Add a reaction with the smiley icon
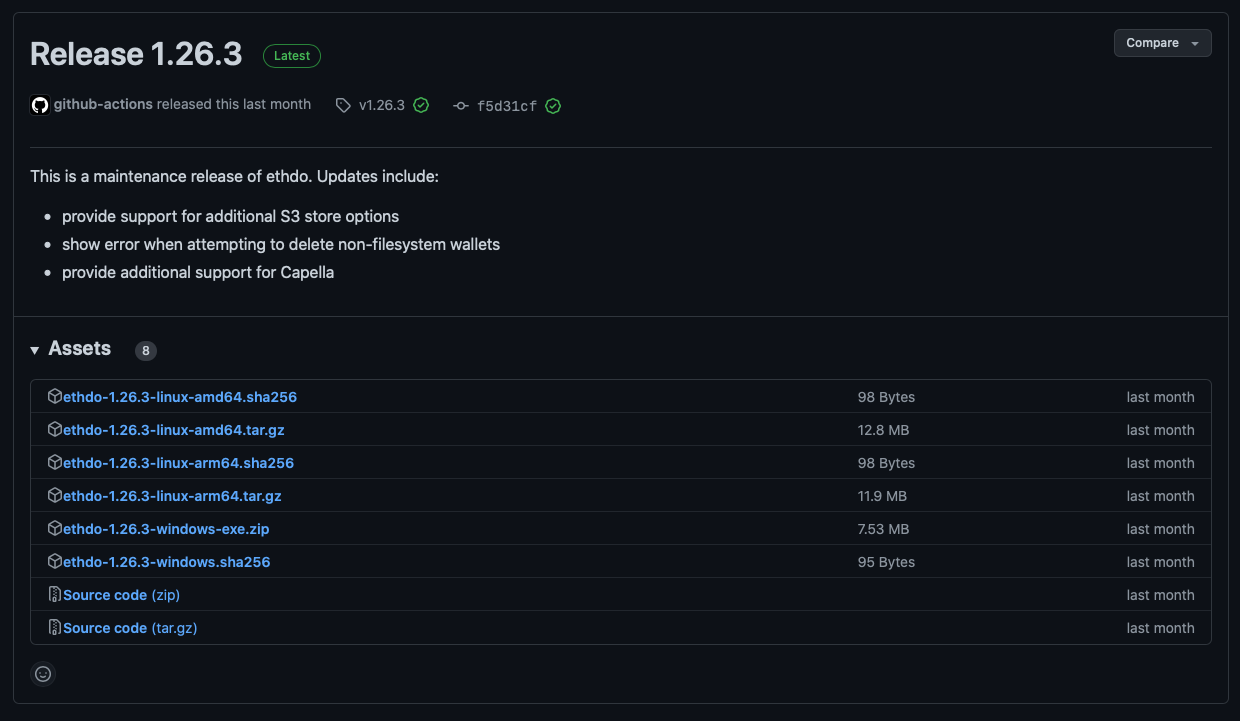 [x=42, y=674]
